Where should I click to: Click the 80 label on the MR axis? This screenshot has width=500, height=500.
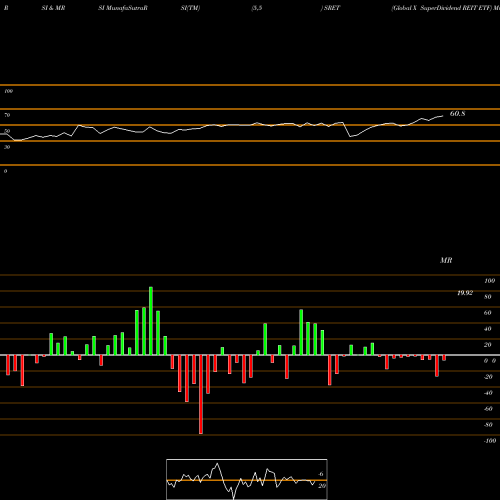[487, 297]
